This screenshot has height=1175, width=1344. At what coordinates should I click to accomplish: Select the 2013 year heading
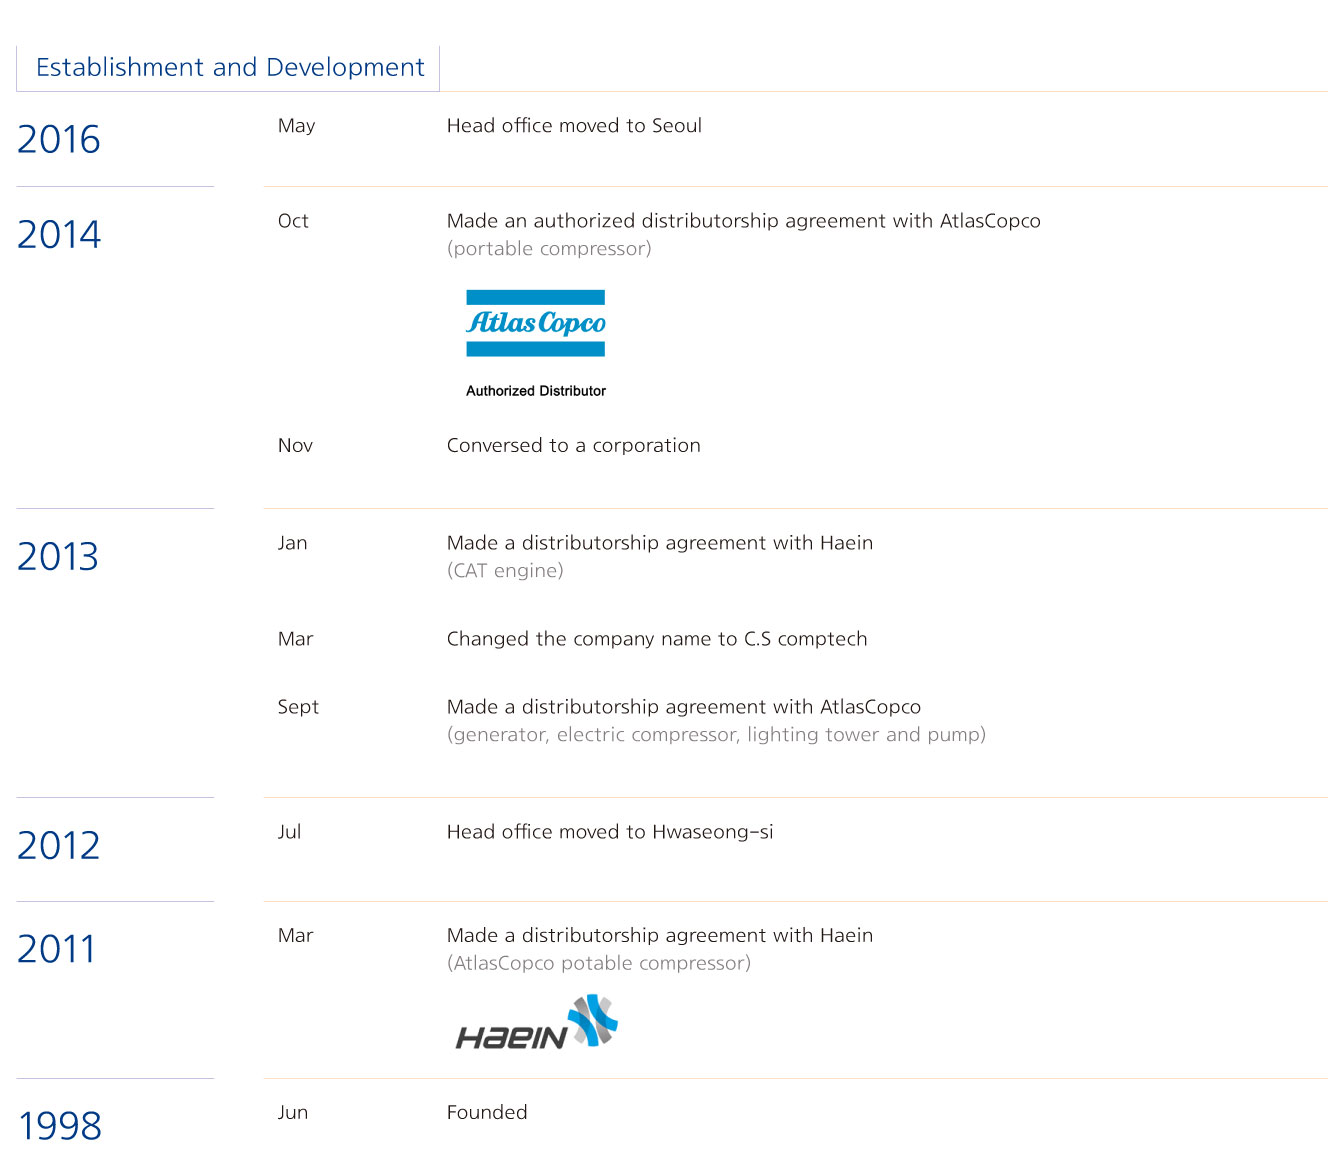(x=58, y=557)
